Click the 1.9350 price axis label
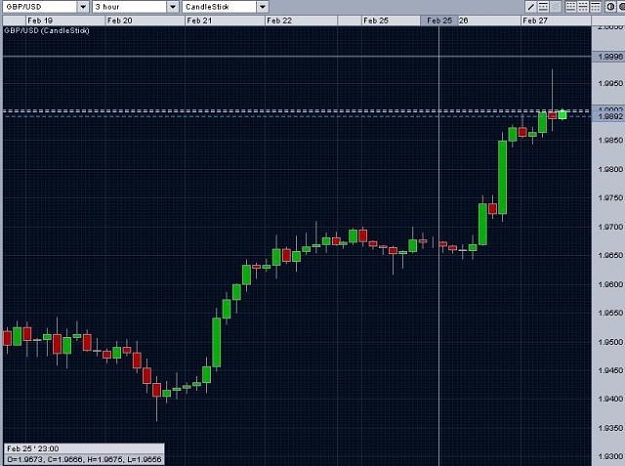625x466 pixels. pos(610,428)
